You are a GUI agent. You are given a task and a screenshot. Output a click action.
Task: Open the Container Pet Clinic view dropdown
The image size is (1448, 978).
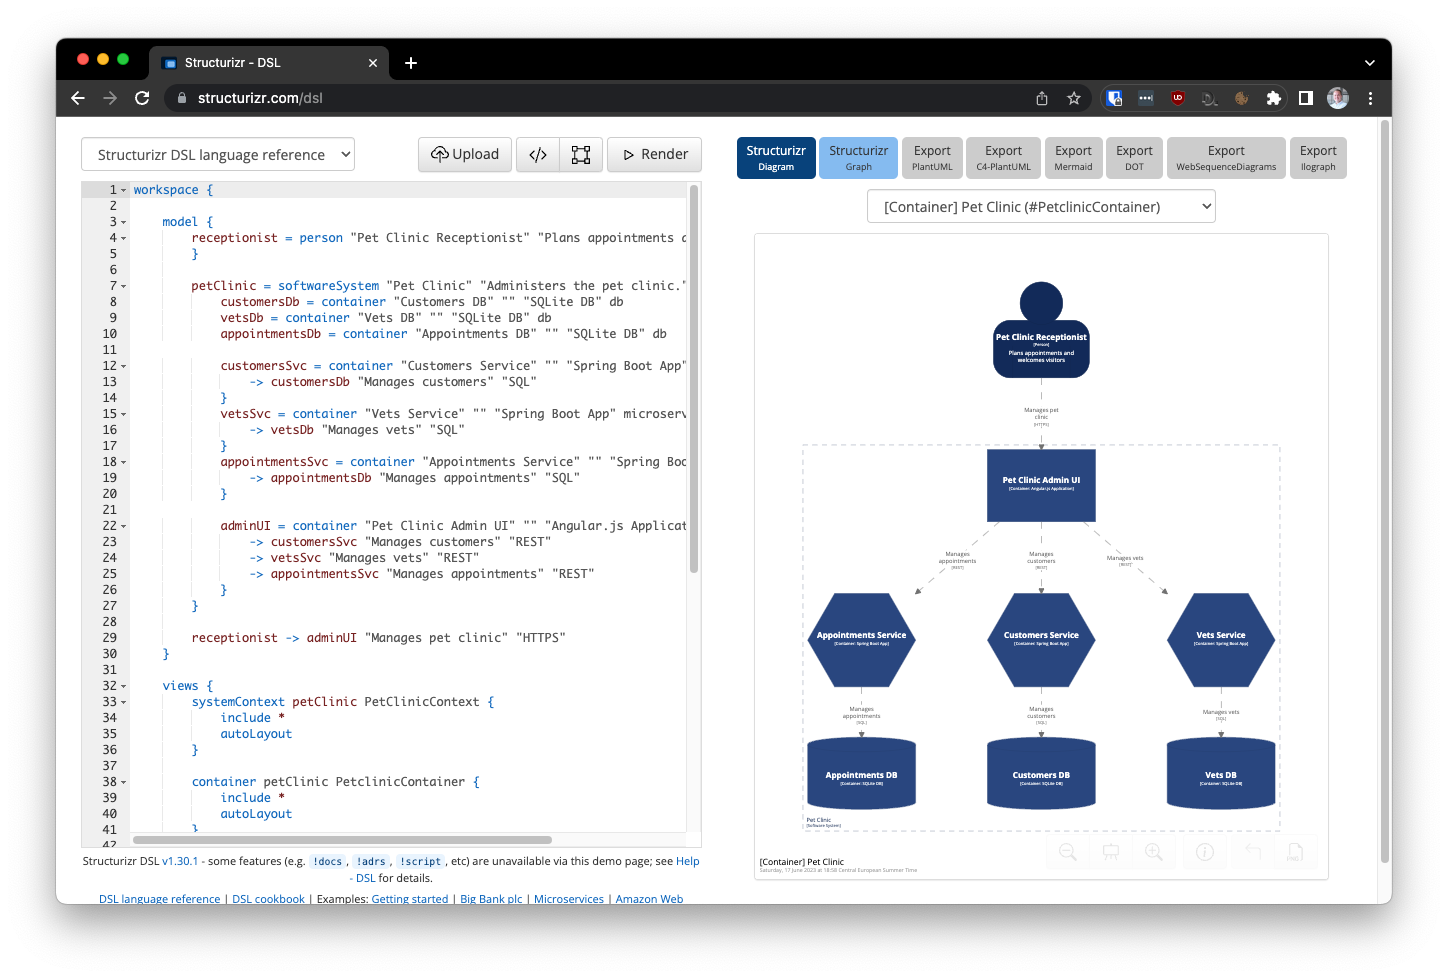(x=1041, y=207)
